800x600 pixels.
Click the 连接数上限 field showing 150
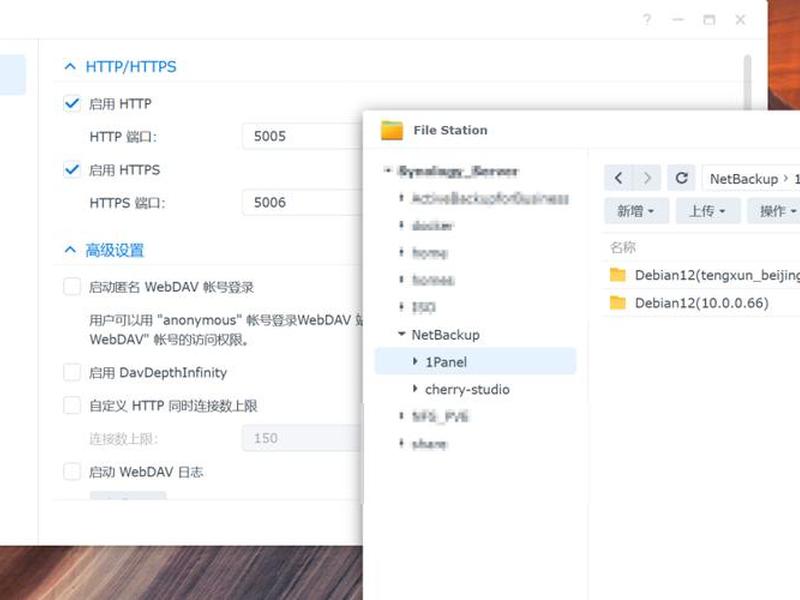(x=302, y=438)
